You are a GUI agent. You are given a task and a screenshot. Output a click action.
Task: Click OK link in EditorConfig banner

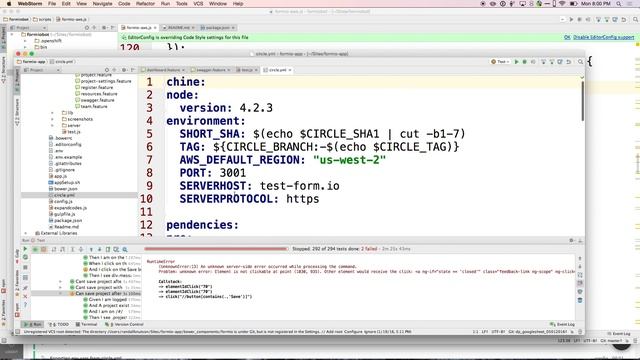pos(567,37)
